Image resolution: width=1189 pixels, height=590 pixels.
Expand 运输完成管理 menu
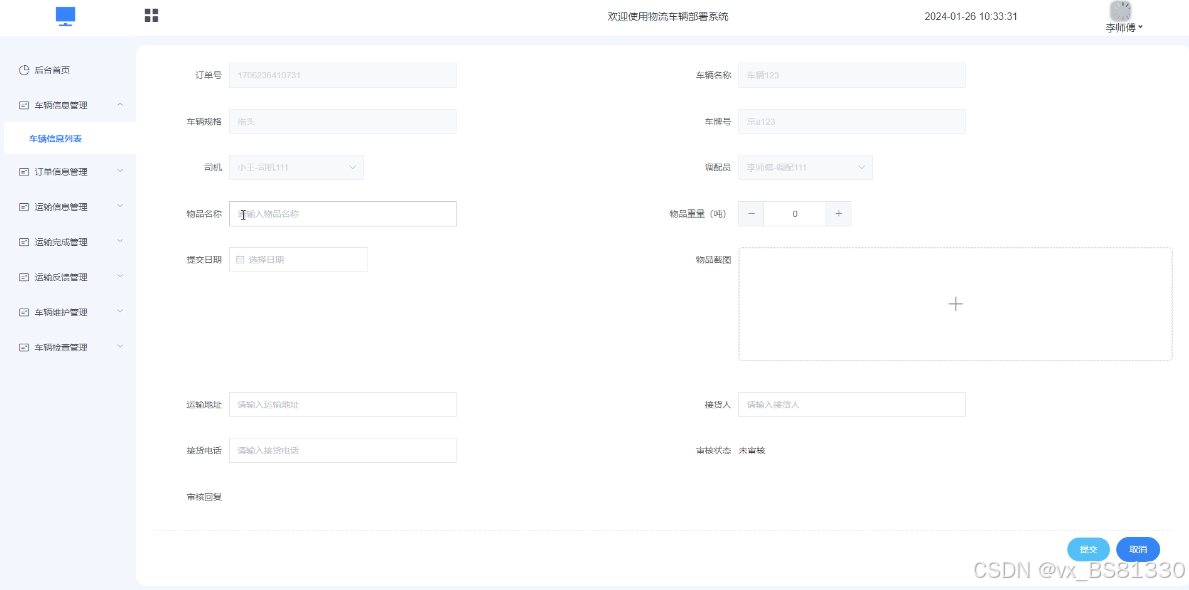[67, 242]
